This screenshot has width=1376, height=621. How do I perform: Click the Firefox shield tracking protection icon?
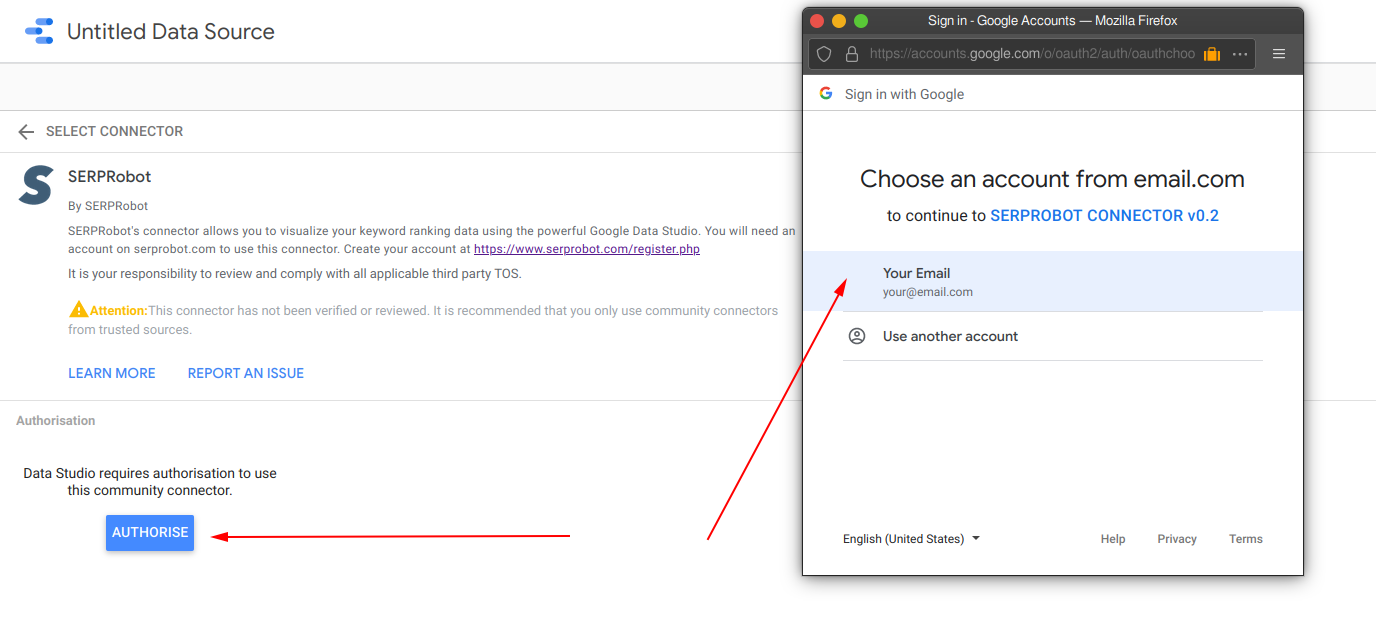pyautogui.click(x=825, y=54)
